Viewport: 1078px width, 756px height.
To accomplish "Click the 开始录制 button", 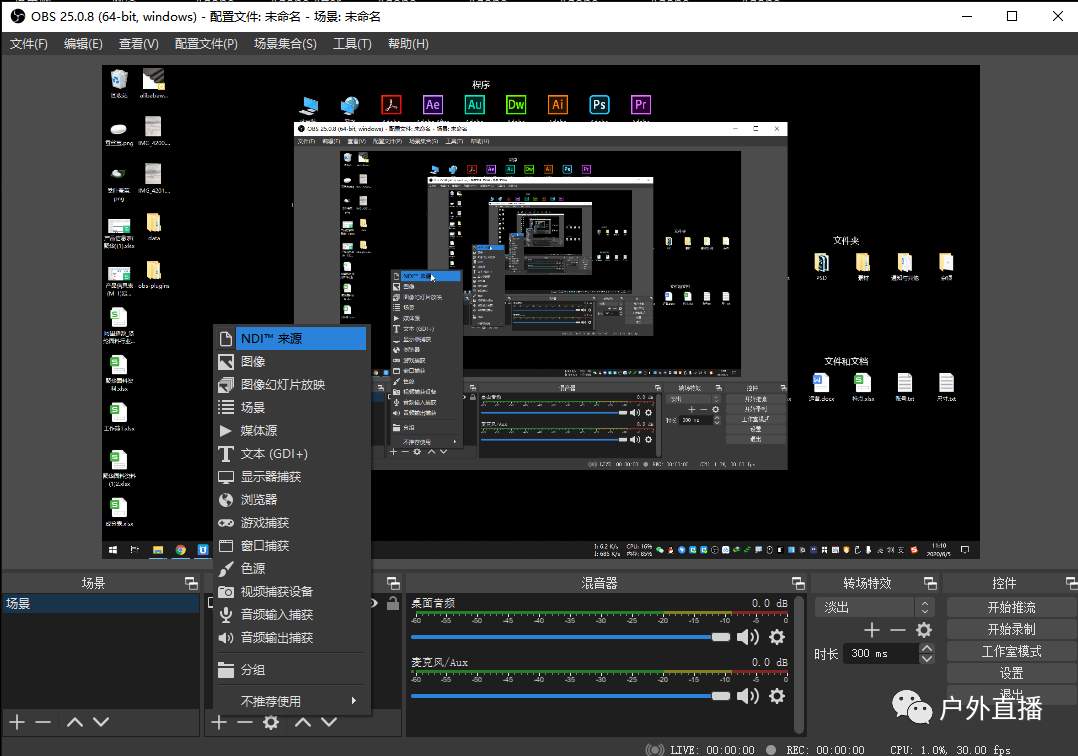I will [1011, 629].
